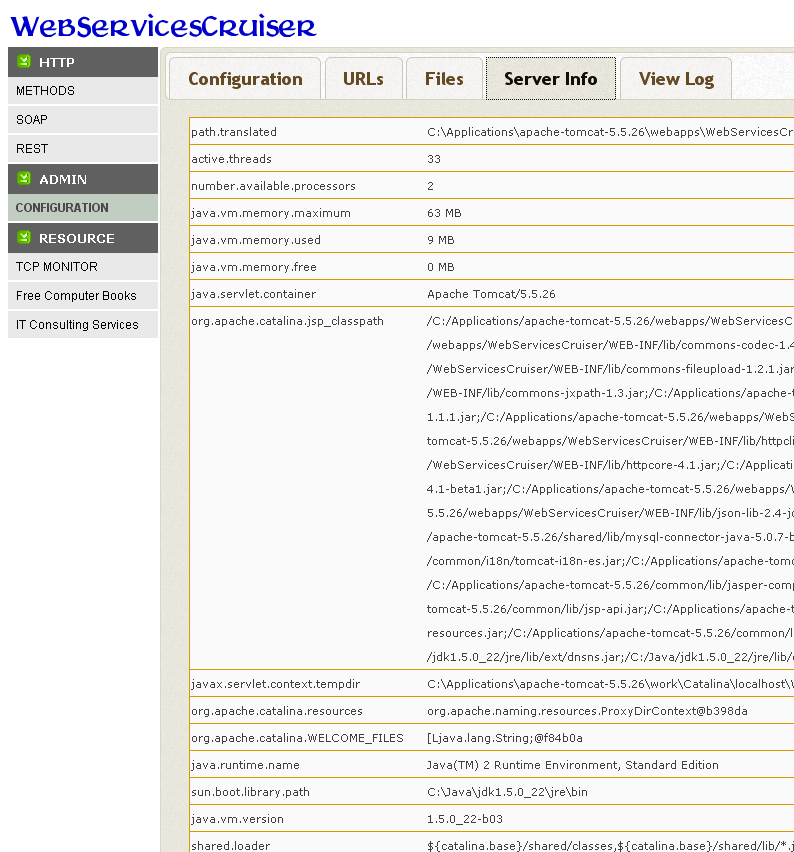Switch to the View Log tab

coord(676,79)
